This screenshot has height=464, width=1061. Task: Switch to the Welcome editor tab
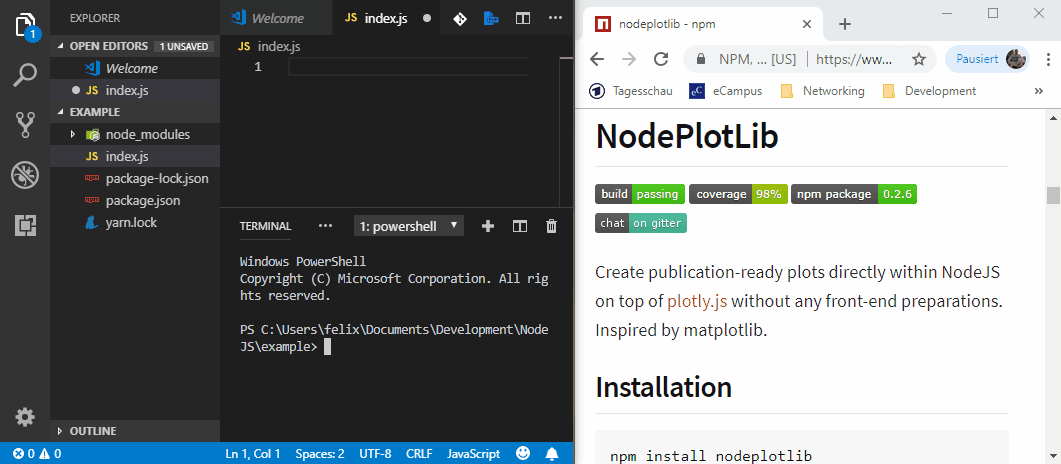point(277,18)
